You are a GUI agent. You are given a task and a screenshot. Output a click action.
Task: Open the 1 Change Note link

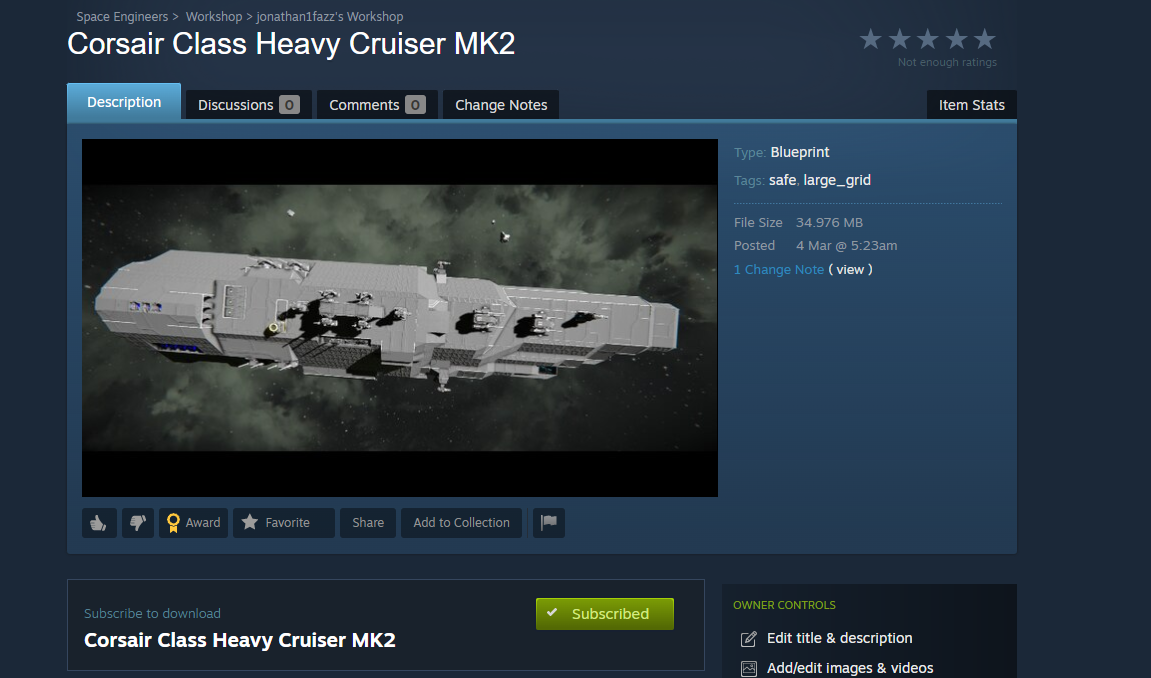779,269
